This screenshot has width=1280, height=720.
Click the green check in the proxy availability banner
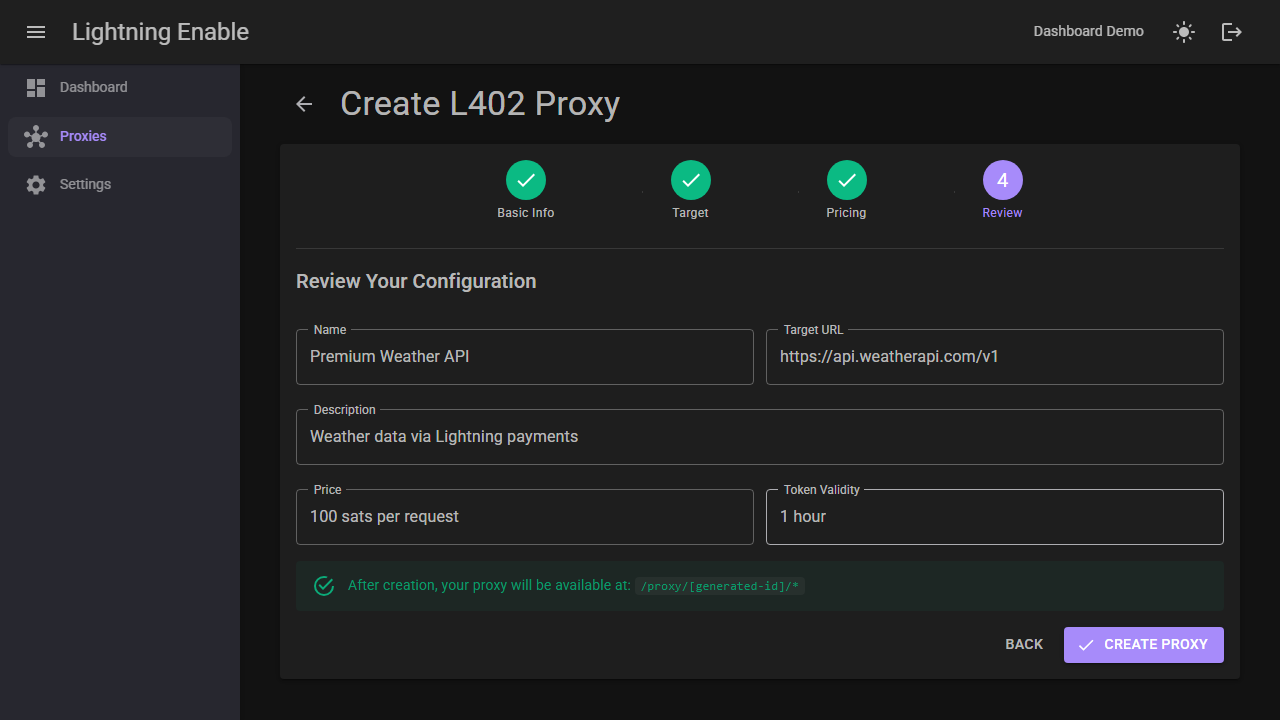point(324,585)
